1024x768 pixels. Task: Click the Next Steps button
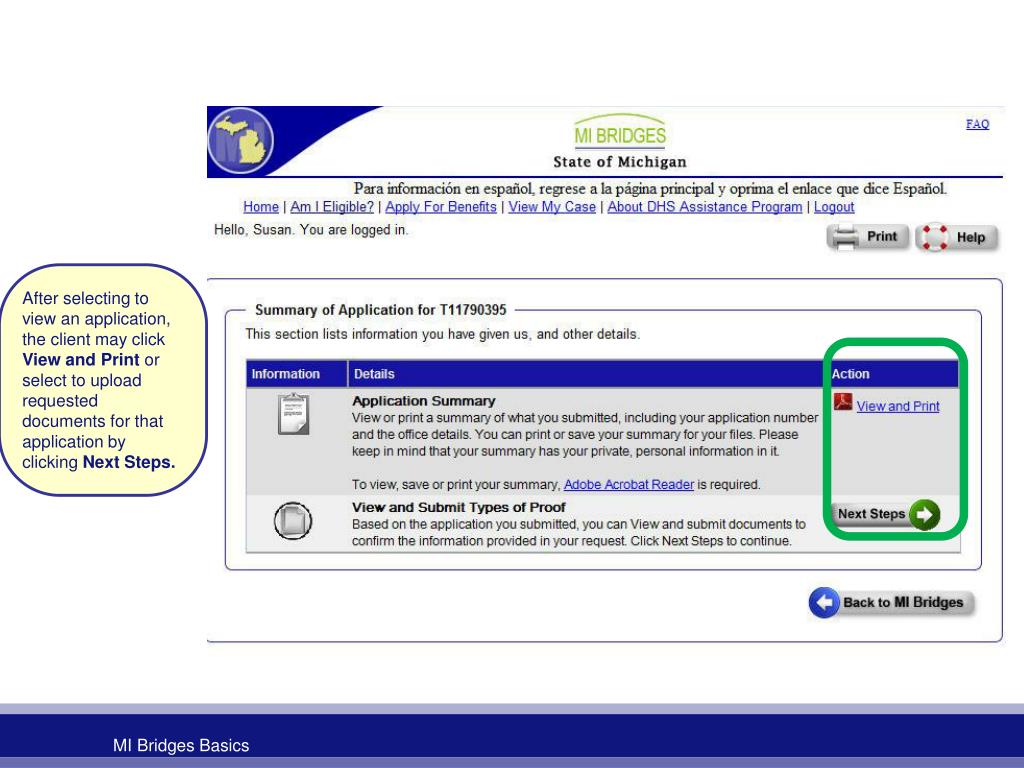(886, 515)
